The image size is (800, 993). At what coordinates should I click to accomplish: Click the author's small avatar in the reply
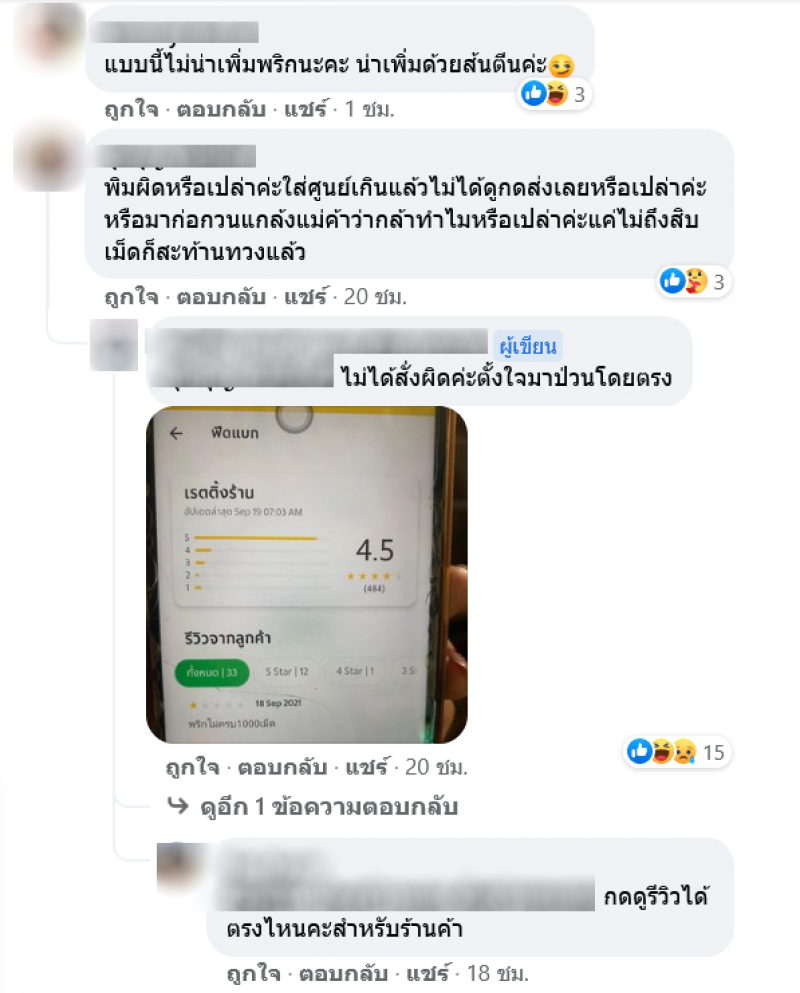[x=114, y=345]
